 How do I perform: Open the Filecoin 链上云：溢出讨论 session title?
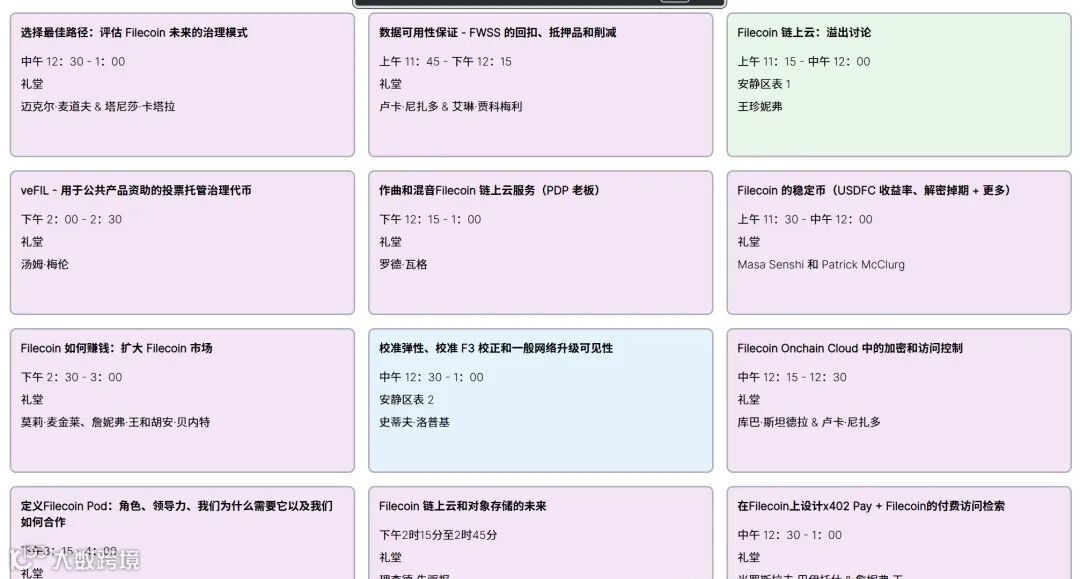pyautogui.click(x=804, y=32)
